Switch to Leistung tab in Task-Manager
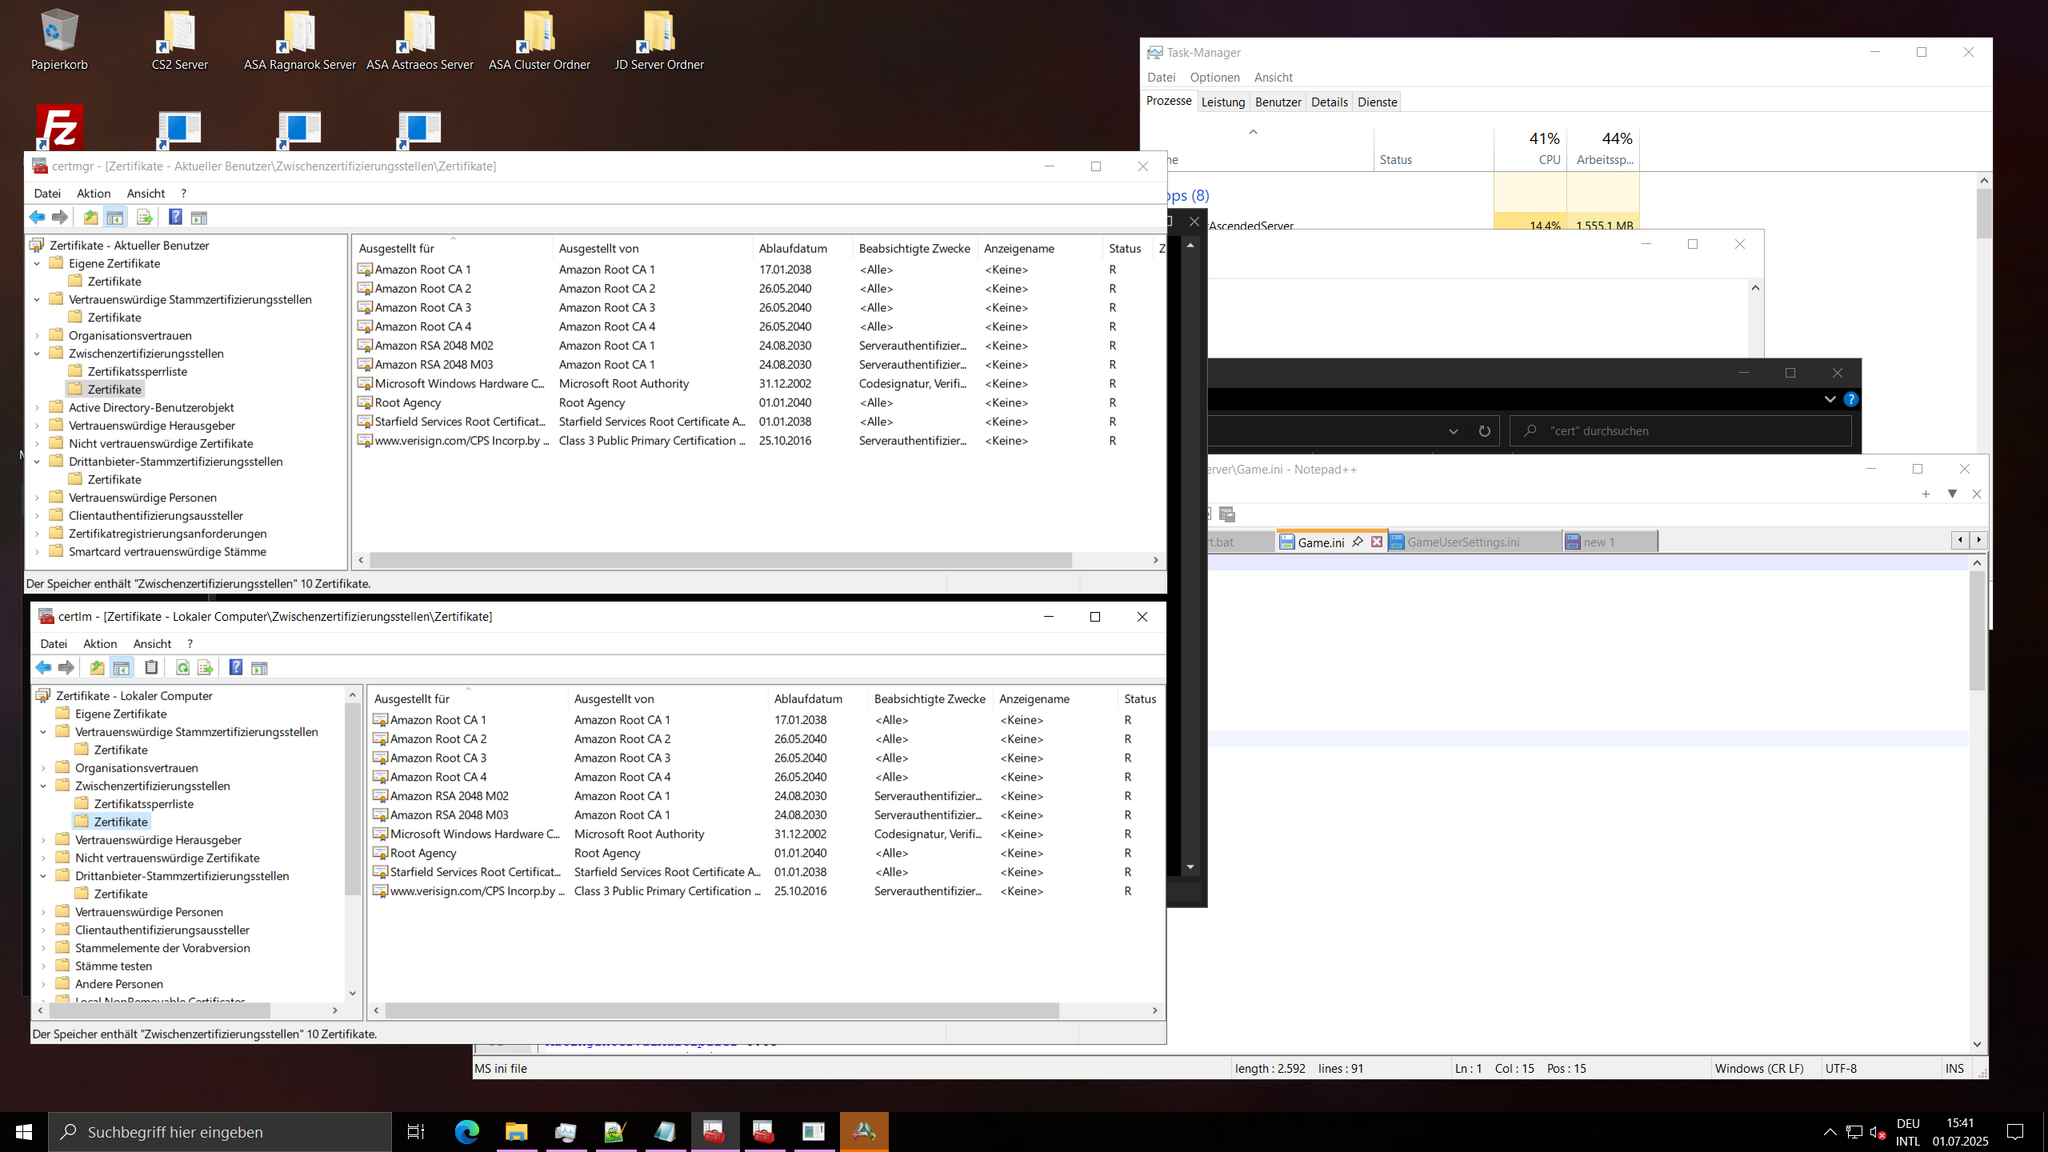This screenshot has width=2048, height=1152. click(x=1222, y=102)
